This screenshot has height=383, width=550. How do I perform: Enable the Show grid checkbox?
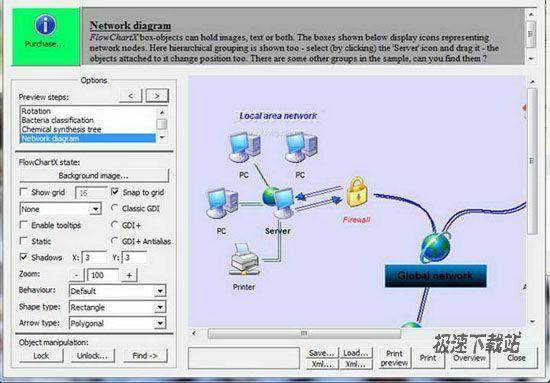pyautogui.click(x=24, y=192)
